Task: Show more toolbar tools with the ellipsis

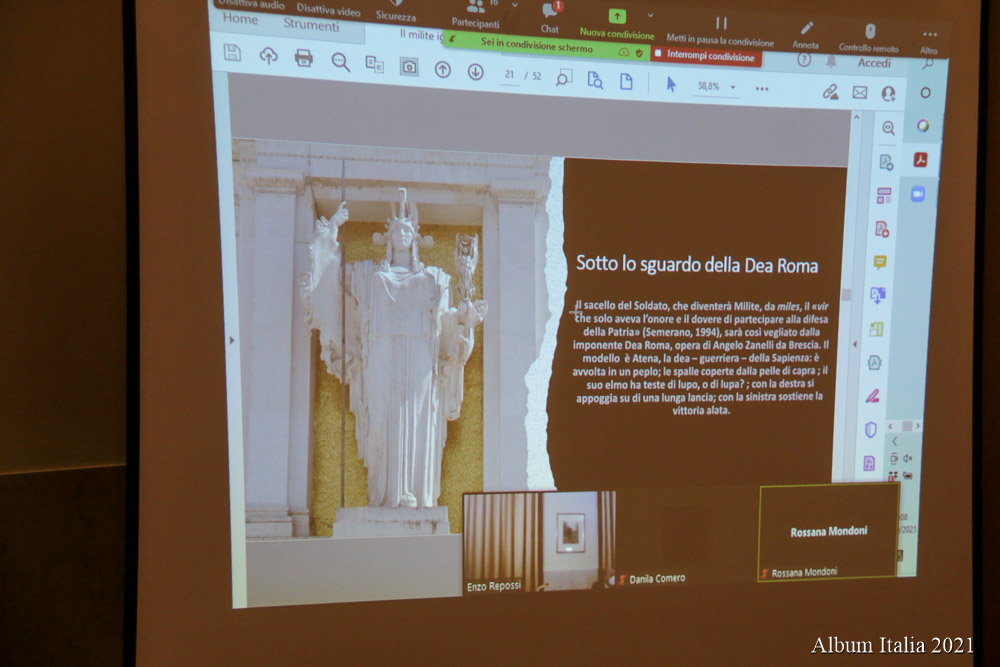Action: [x=762, y=89]
